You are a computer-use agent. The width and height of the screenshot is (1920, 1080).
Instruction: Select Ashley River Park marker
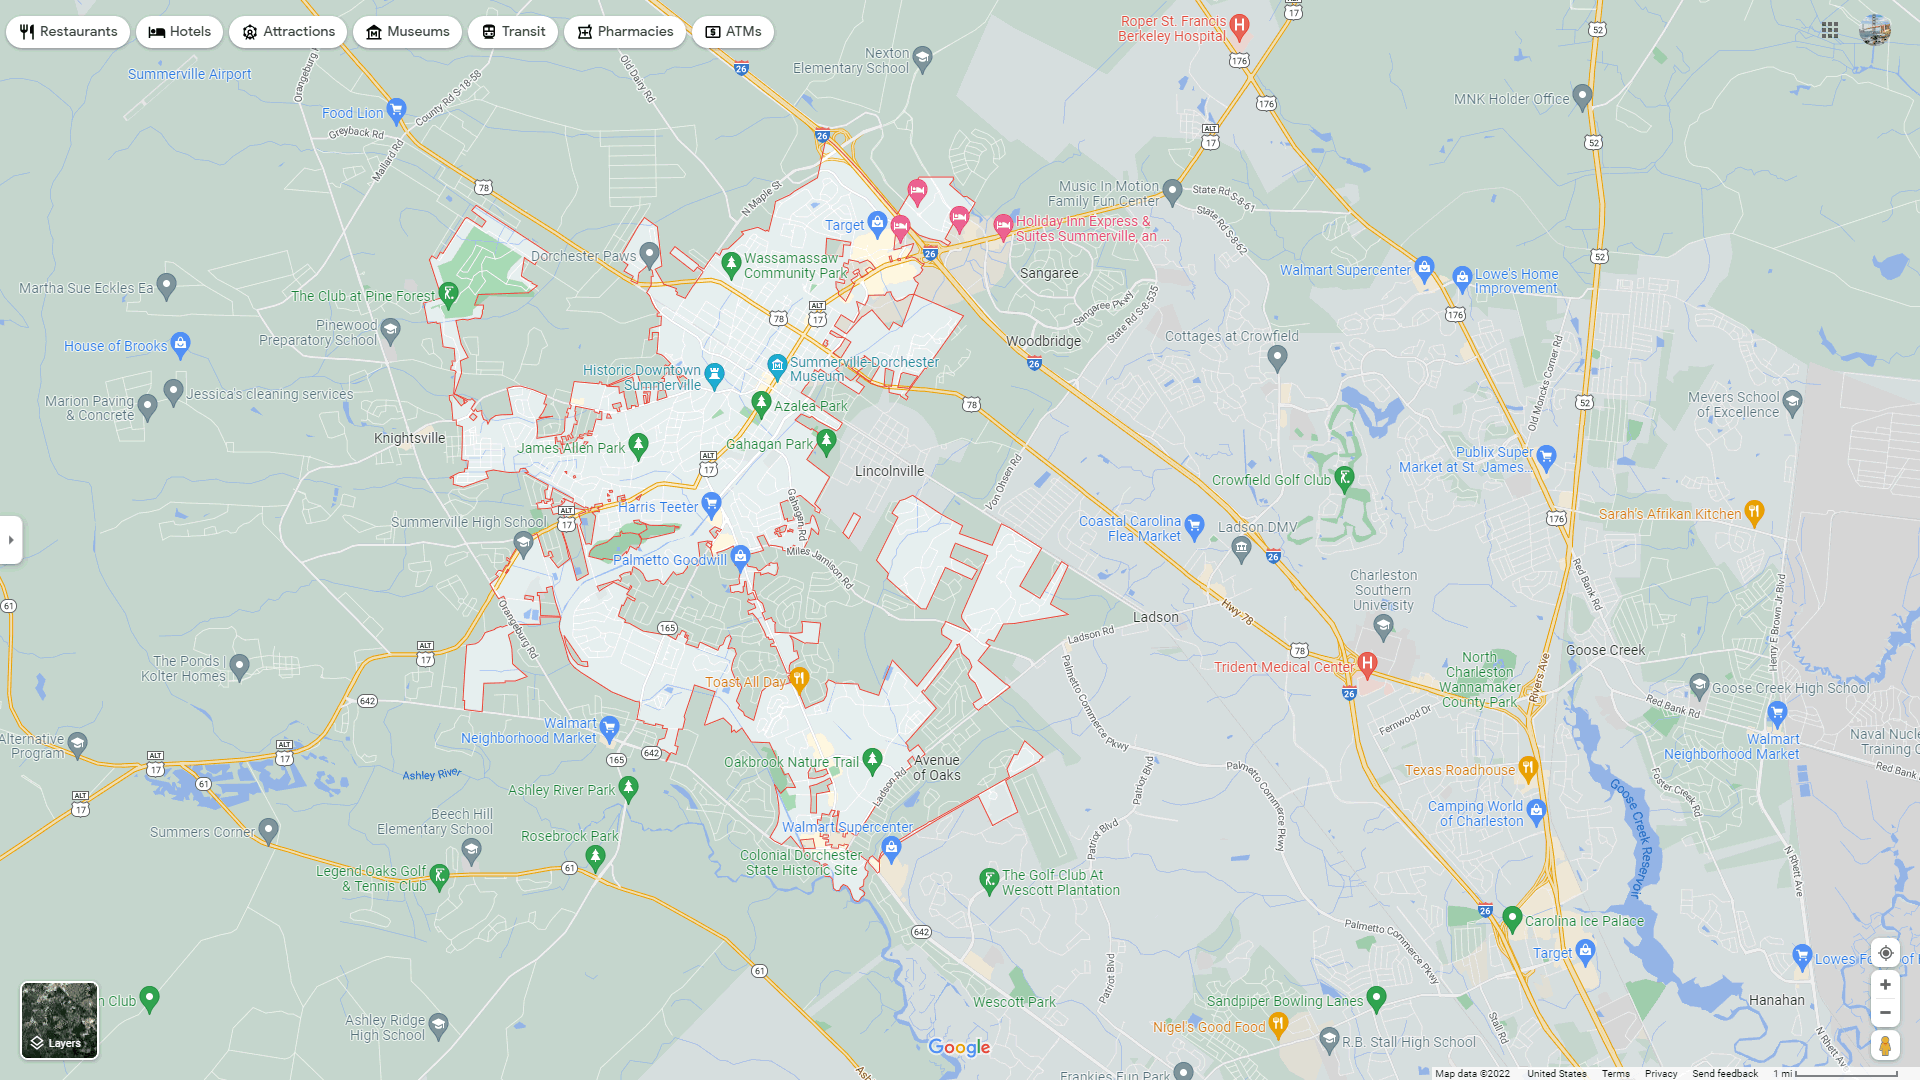(628, 788)
